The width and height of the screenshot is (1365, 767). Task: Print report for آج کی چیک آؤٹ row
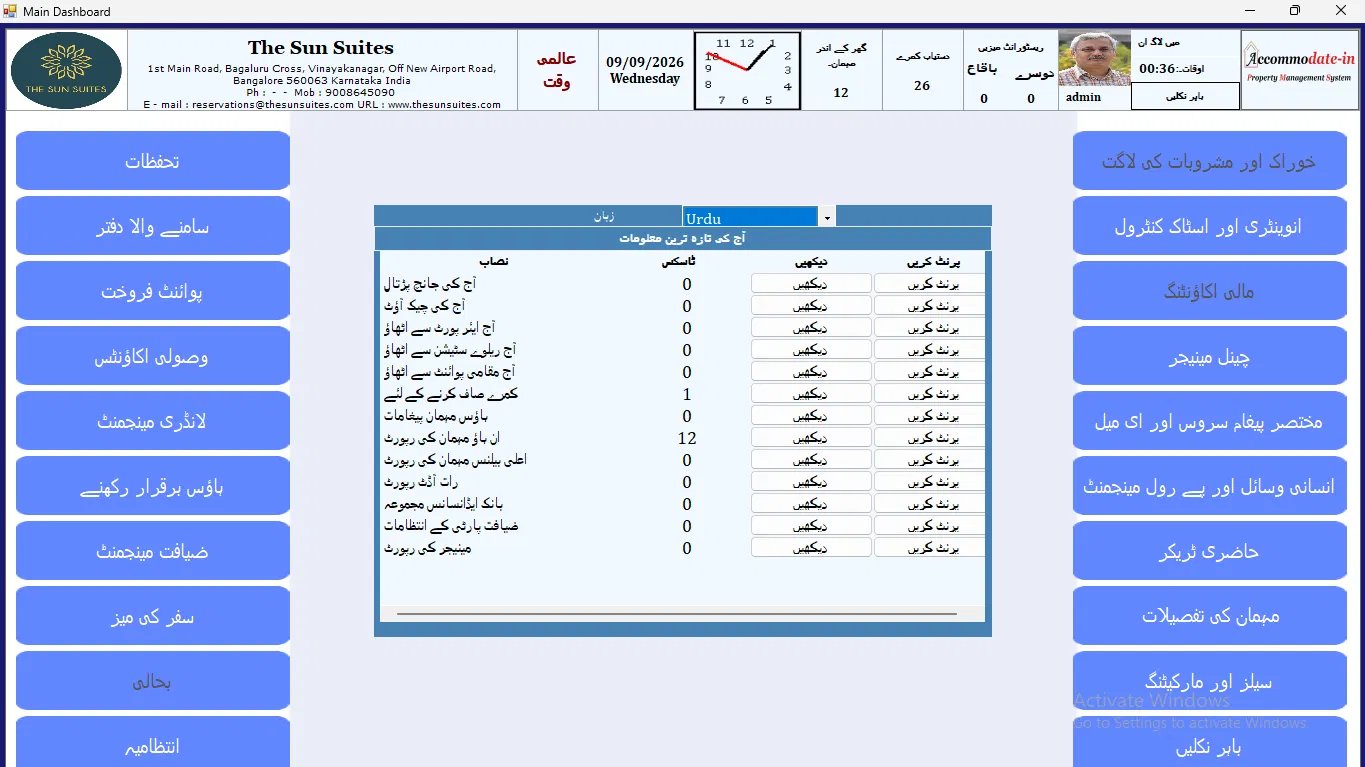click(930, 306)
